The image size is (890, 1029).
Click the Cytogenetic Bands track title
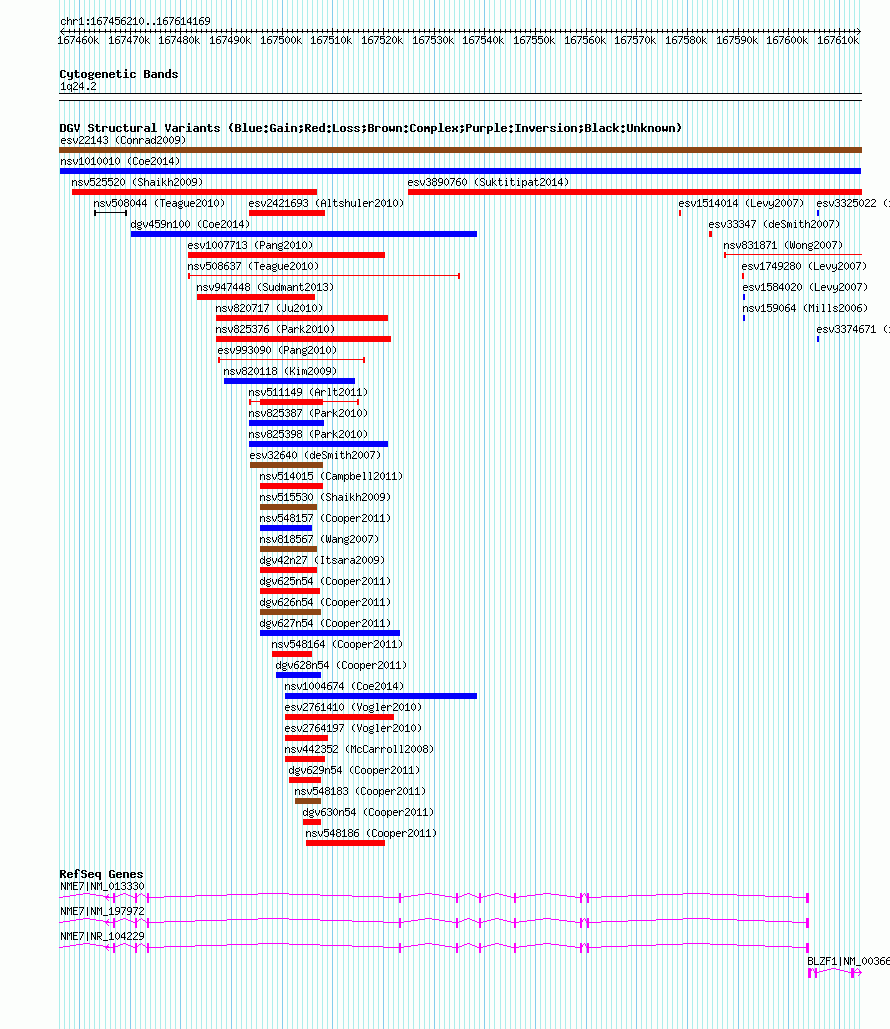119,74
